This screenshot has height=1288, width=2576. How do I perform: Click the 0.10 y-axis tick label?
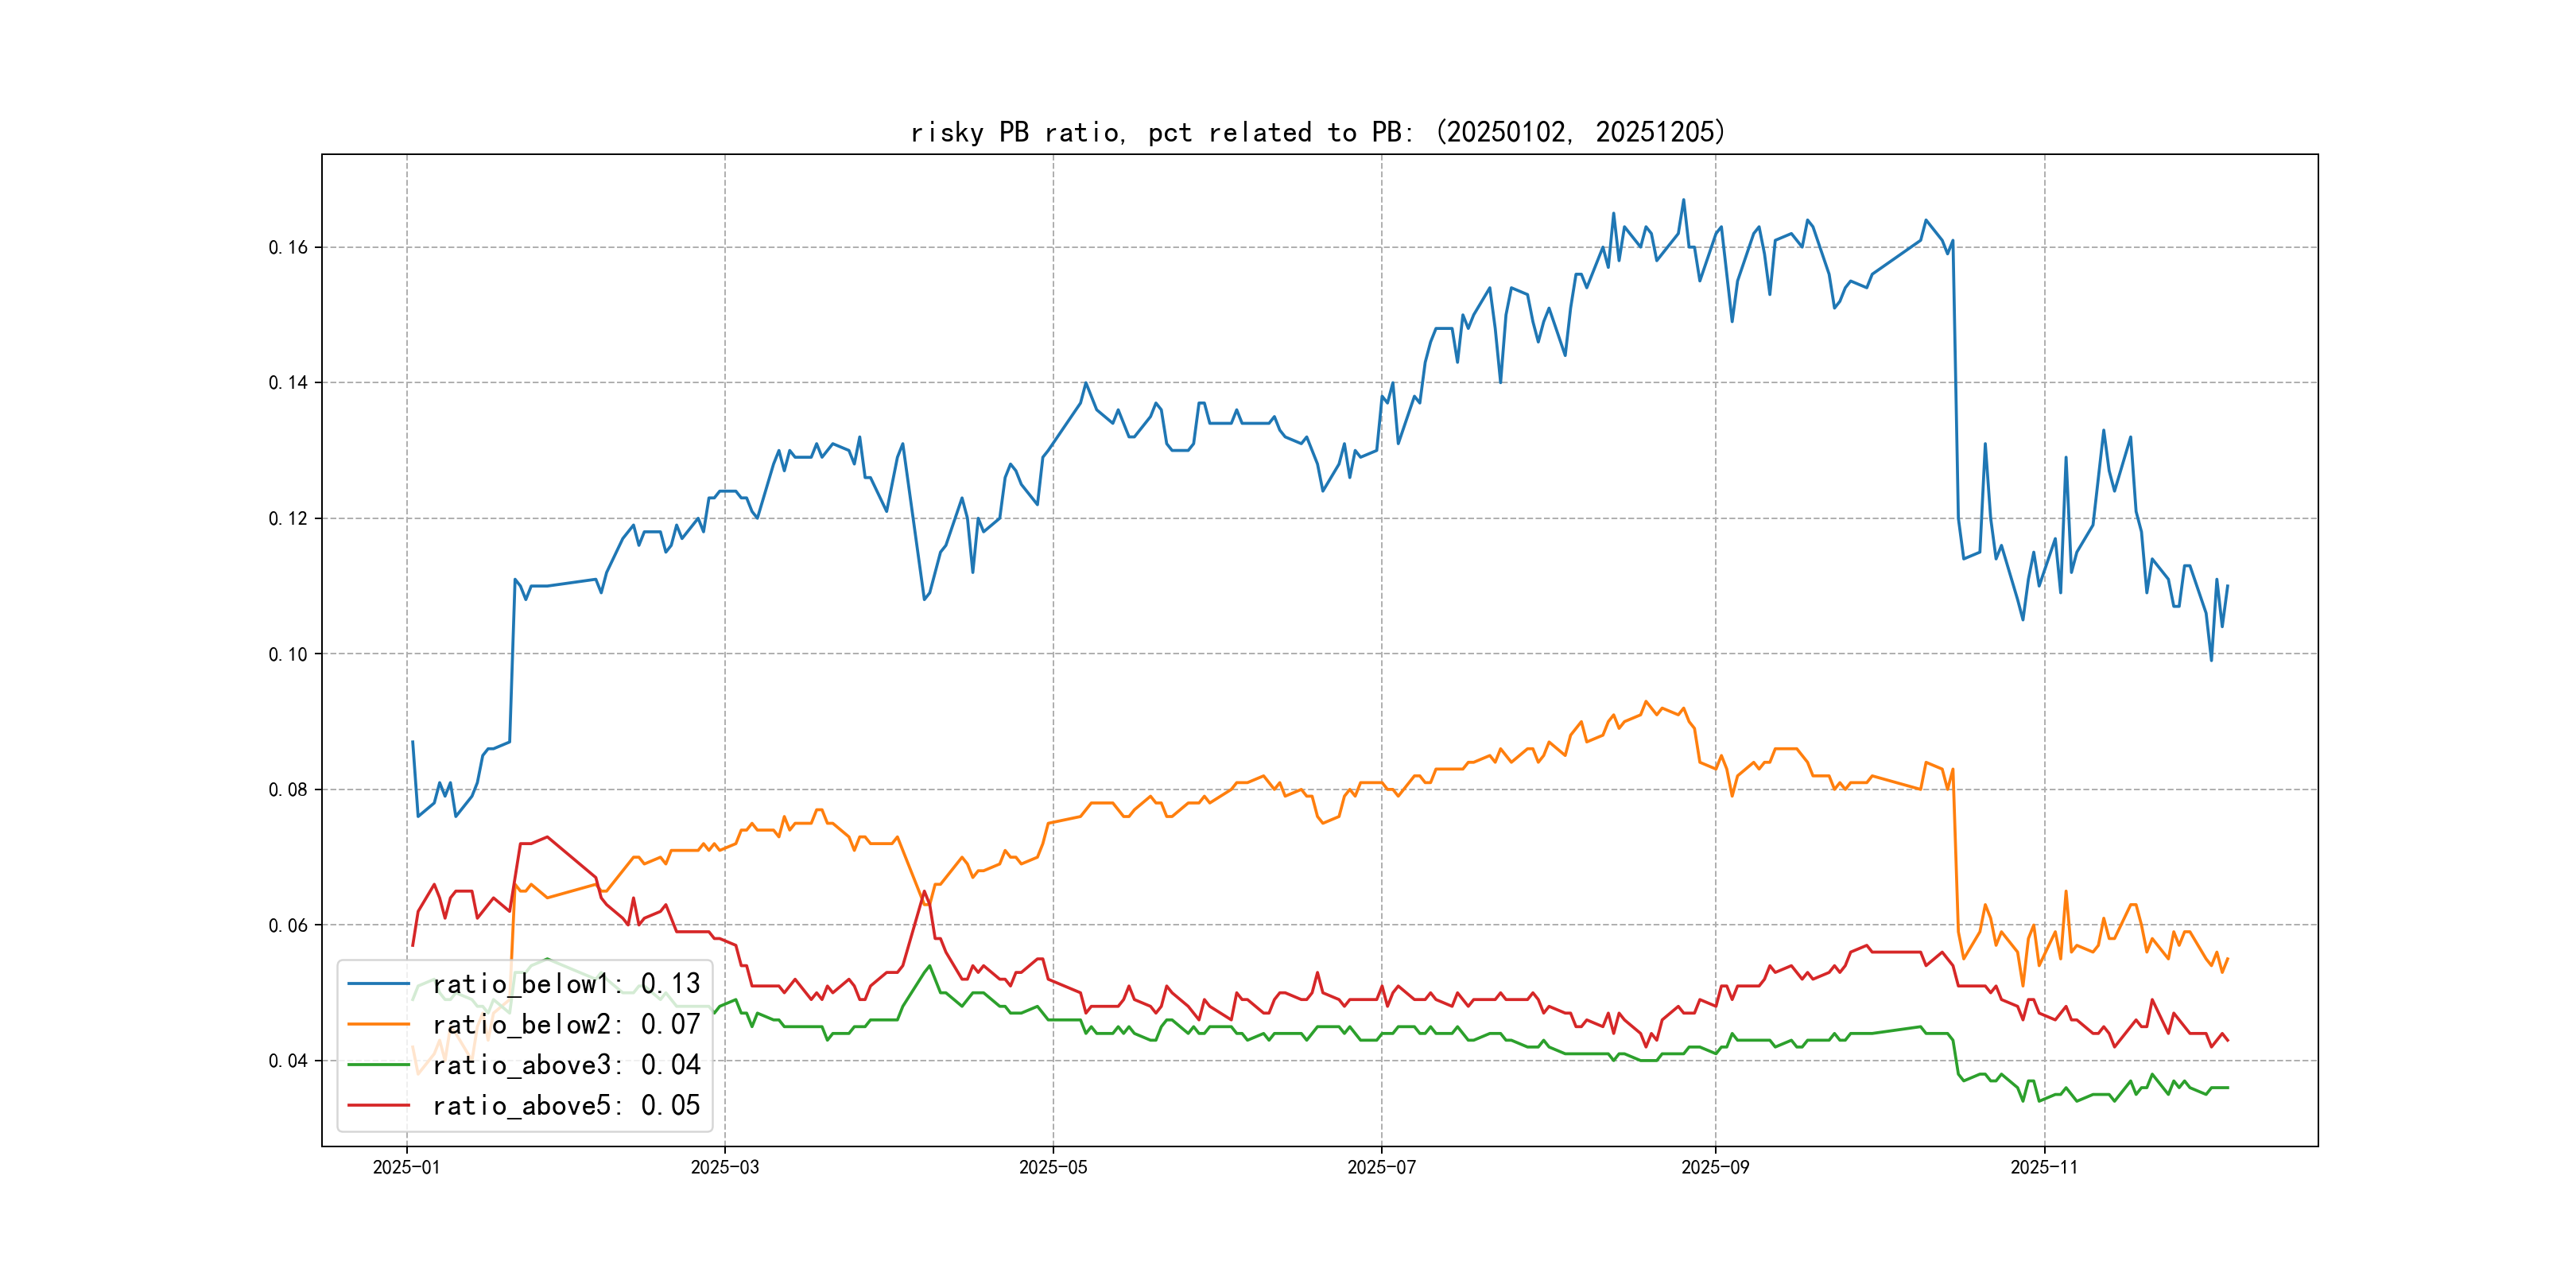click(x=288, y=654)
